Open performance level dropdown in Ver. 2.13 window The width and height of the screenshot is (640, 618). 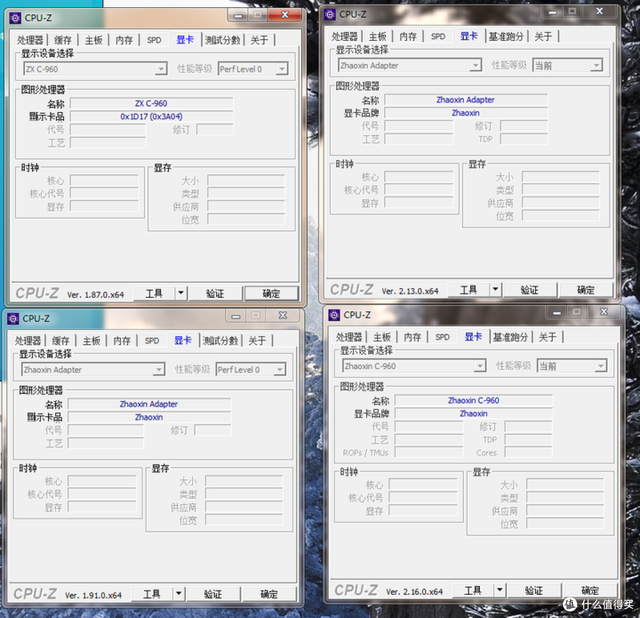click(x=596, y=65)
